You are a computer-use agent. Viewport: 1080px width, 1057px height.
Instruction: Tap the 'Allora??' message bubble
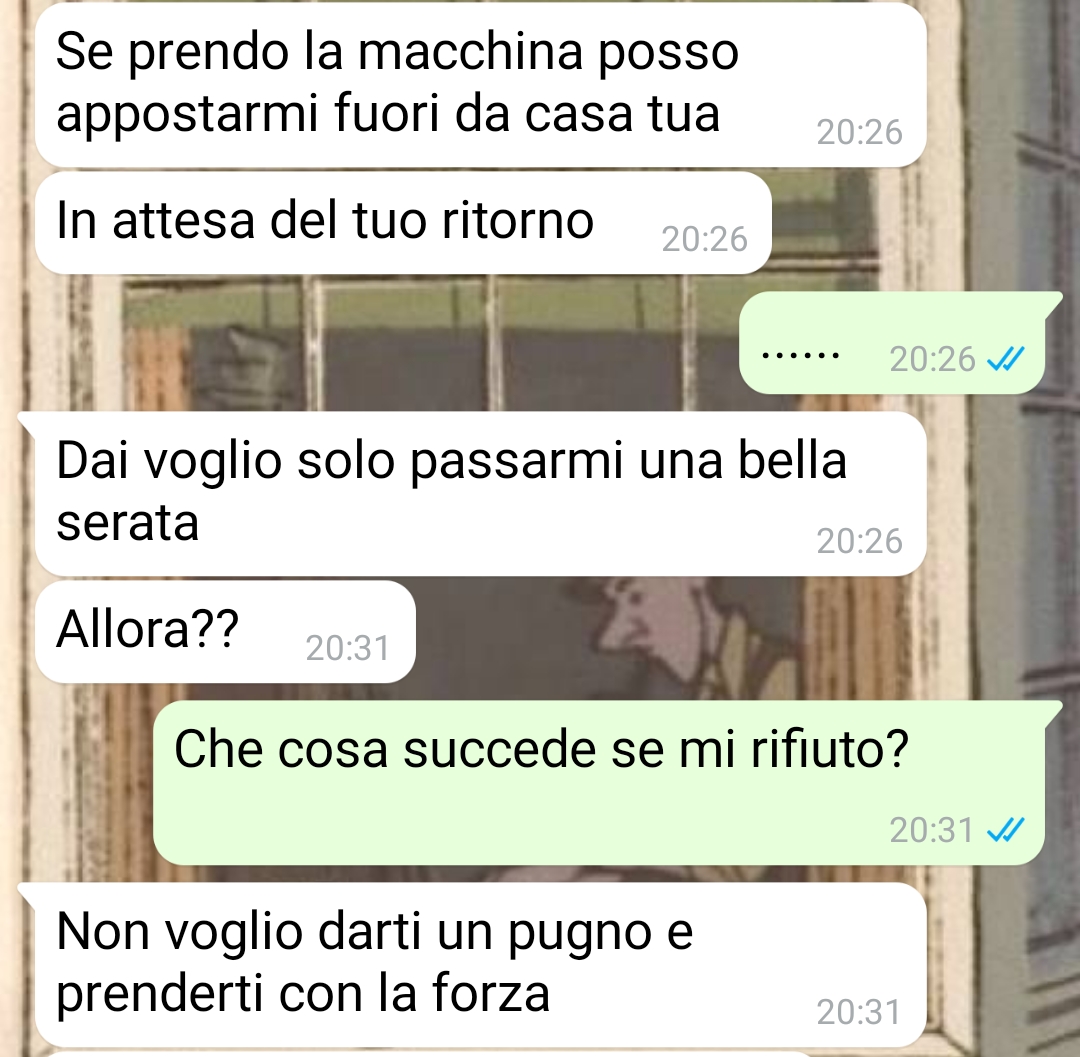tap(225, 631)
